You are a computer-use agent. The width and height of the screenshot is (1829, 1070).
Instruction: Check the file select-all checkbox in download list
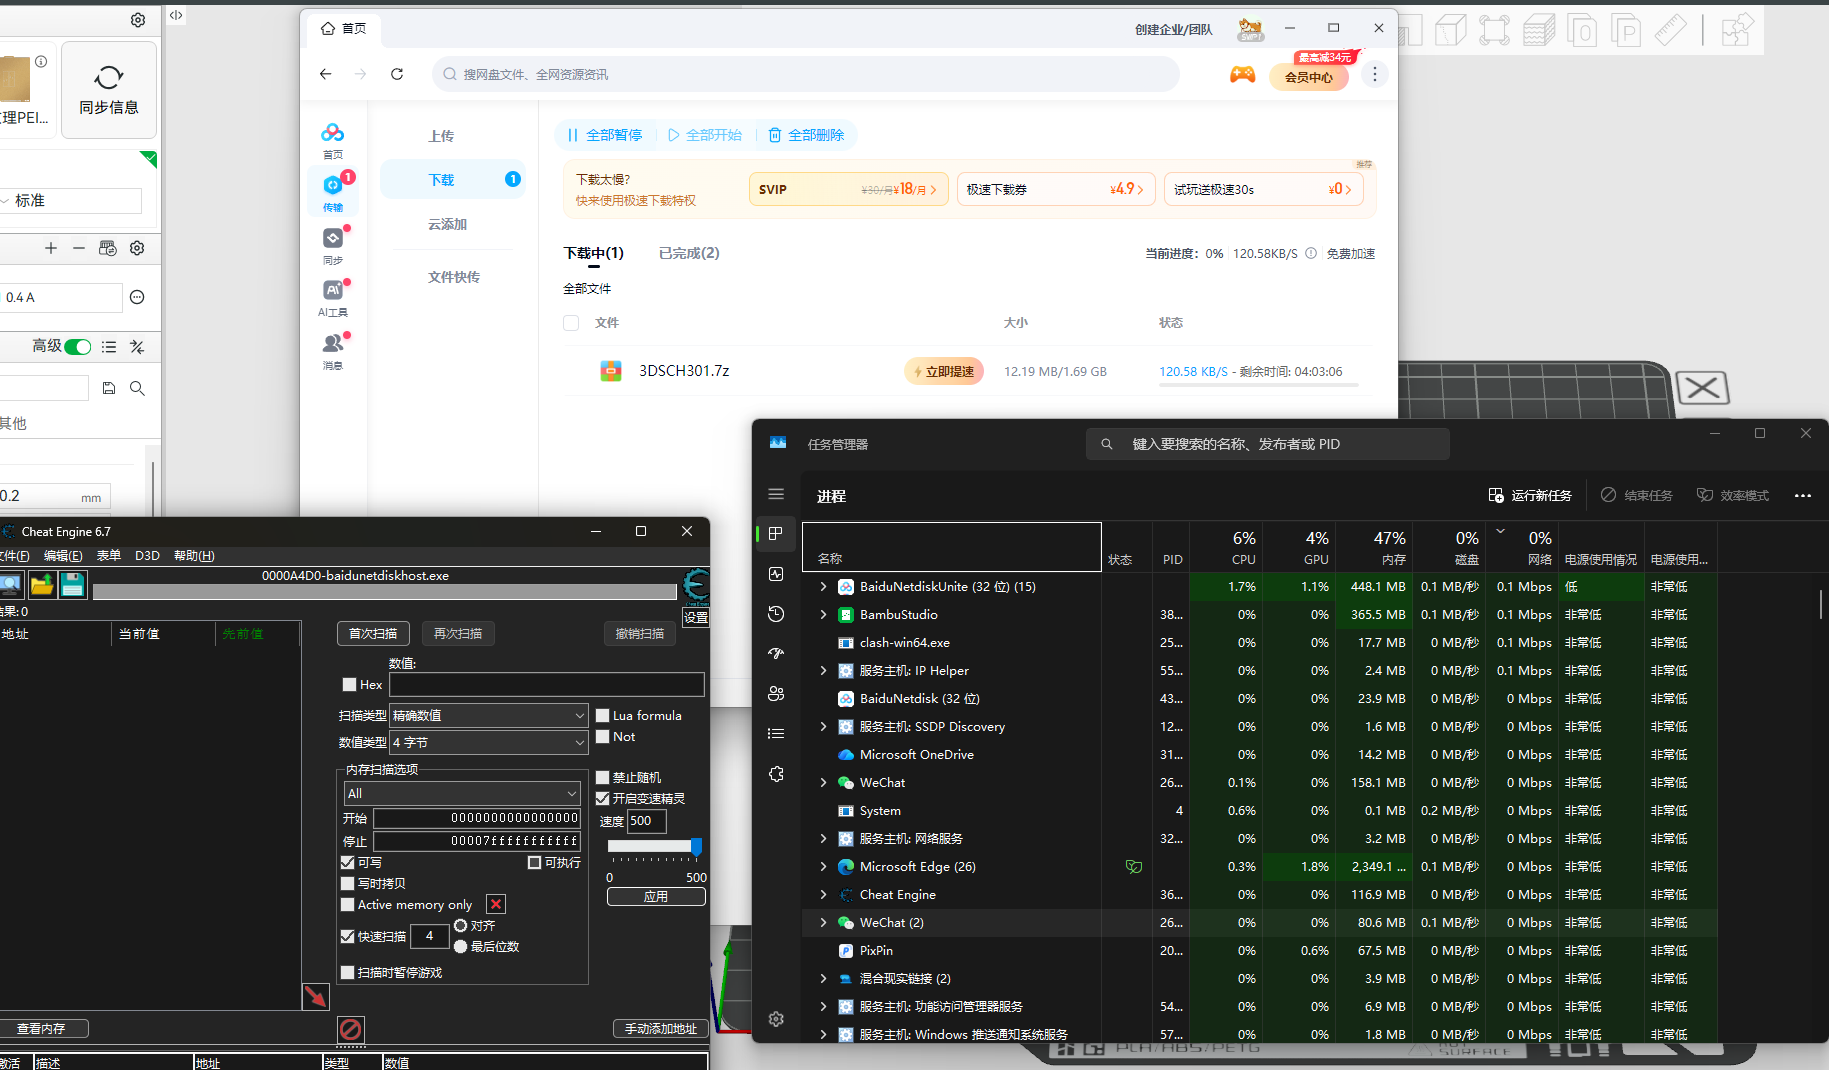tap(571, 323)
